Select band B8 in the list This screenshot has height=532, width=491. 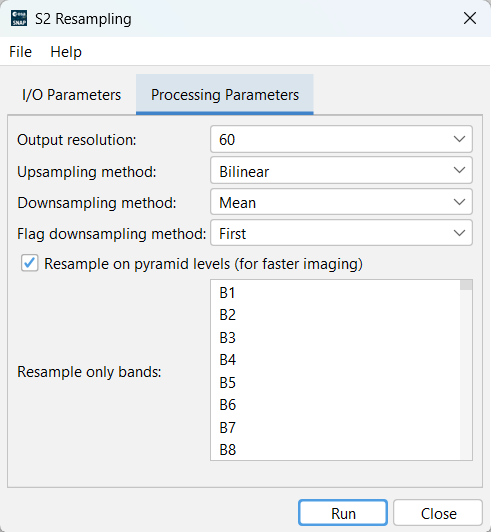[335, 450]
